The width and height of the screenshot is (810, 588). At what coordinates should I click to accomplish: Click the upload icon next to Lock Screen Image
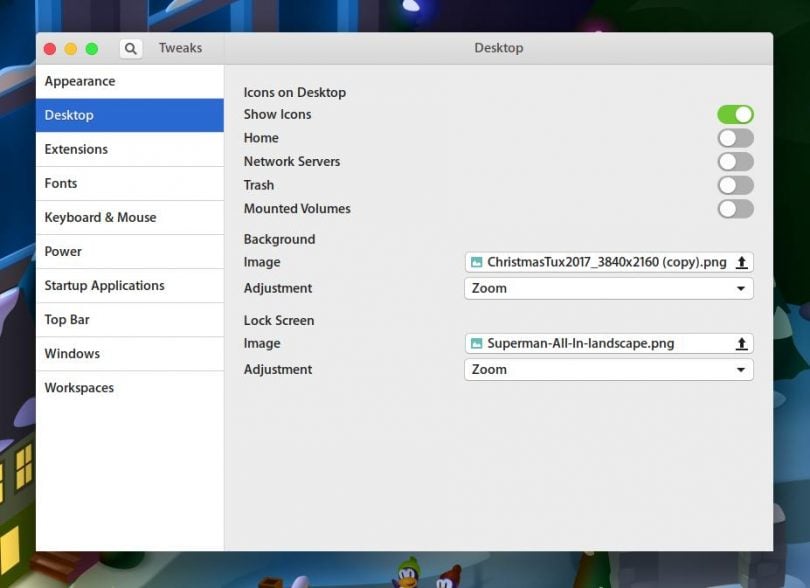click(741, 343)
